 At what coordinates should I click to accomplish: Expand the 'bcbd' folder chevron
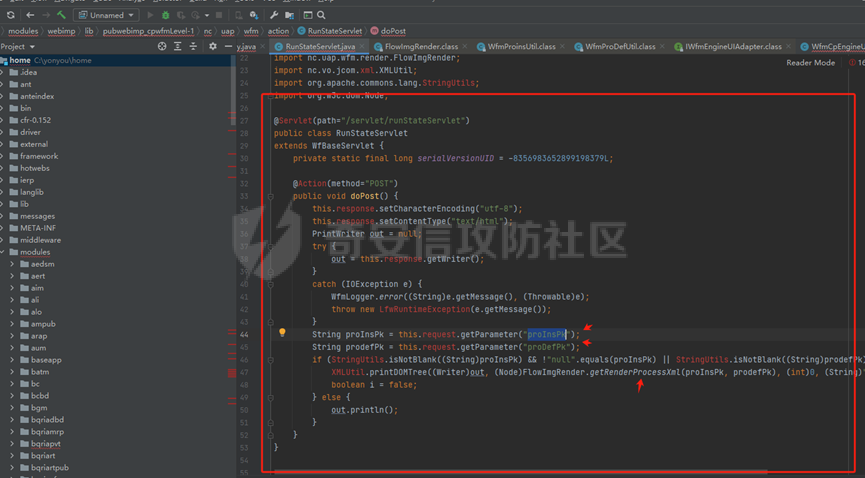(12, 396)
